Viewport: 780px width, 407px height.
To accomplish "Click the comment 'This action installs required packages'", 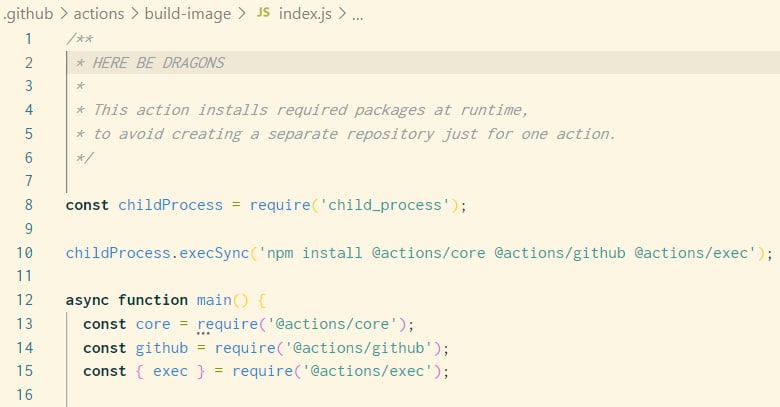I will [259, 110].
